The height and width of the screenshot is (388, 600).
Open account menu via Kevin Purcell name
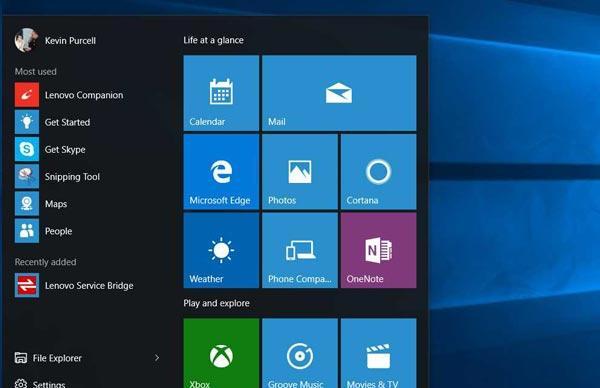[x=70, y=41]
